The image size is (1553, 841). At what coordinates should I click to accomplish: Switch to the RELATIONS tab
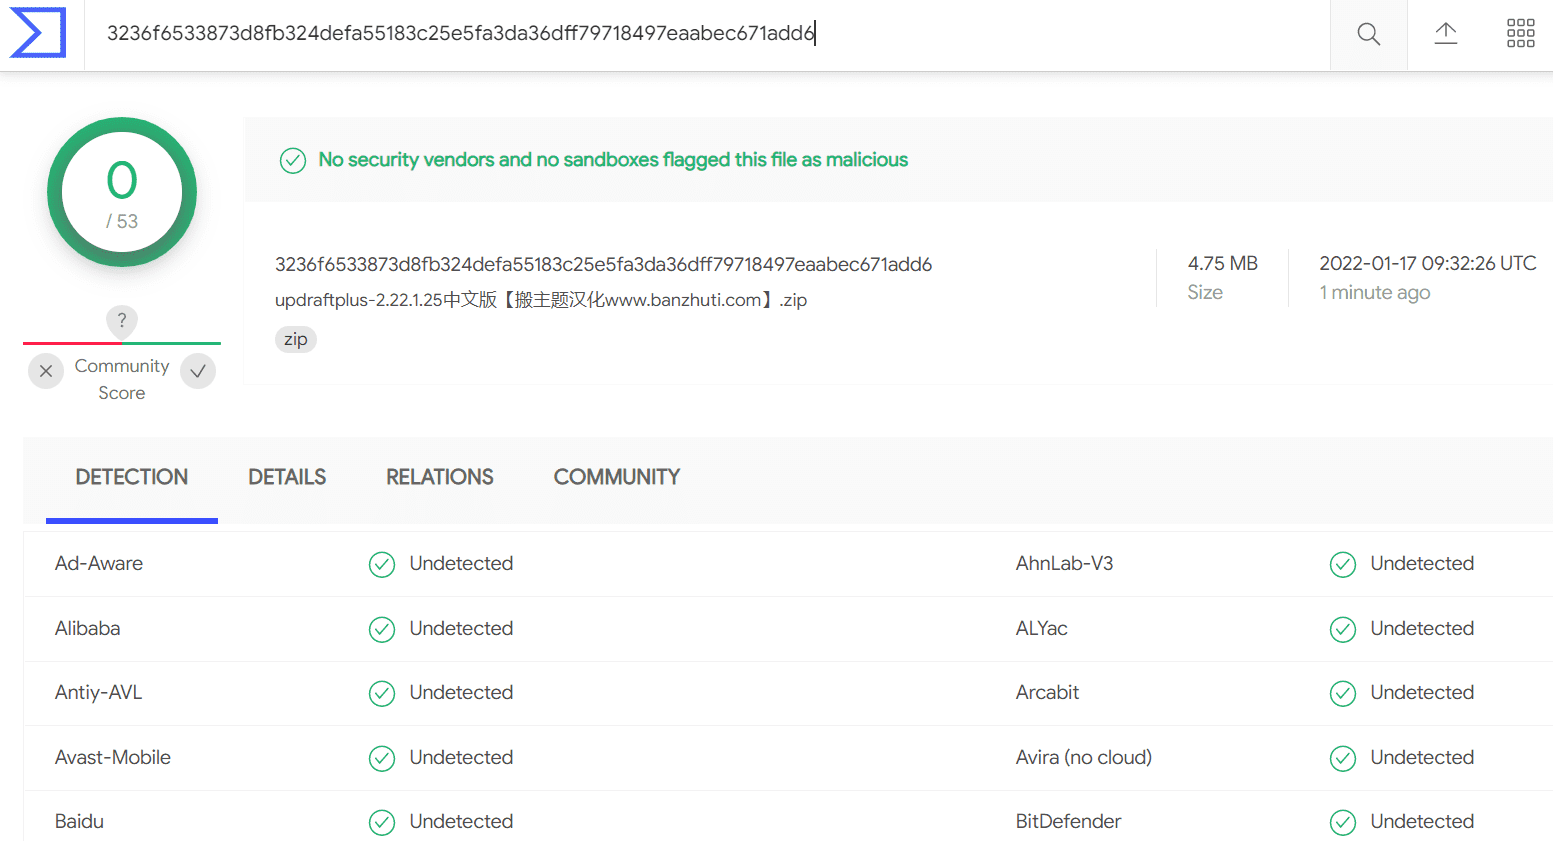pos(440,478)
